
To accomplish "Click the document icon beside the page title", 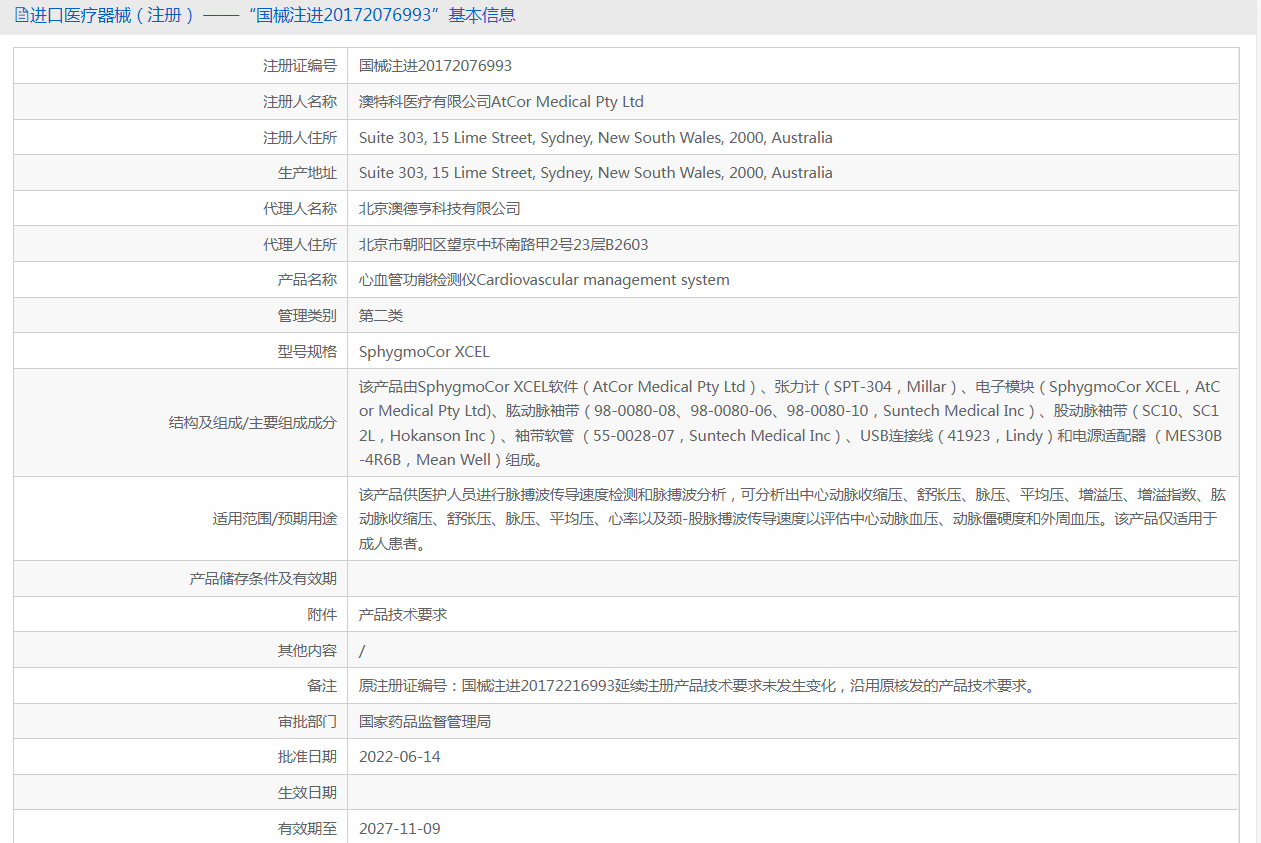I will [x=22, y=15].
